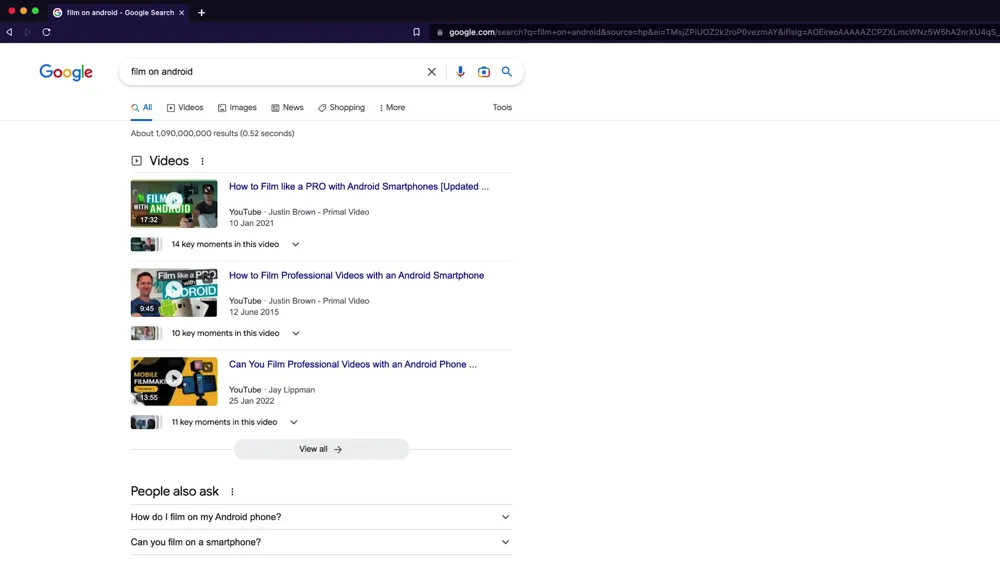Switch to the News tab
The image size is (1000, 562).
click(x=287, y=108)
